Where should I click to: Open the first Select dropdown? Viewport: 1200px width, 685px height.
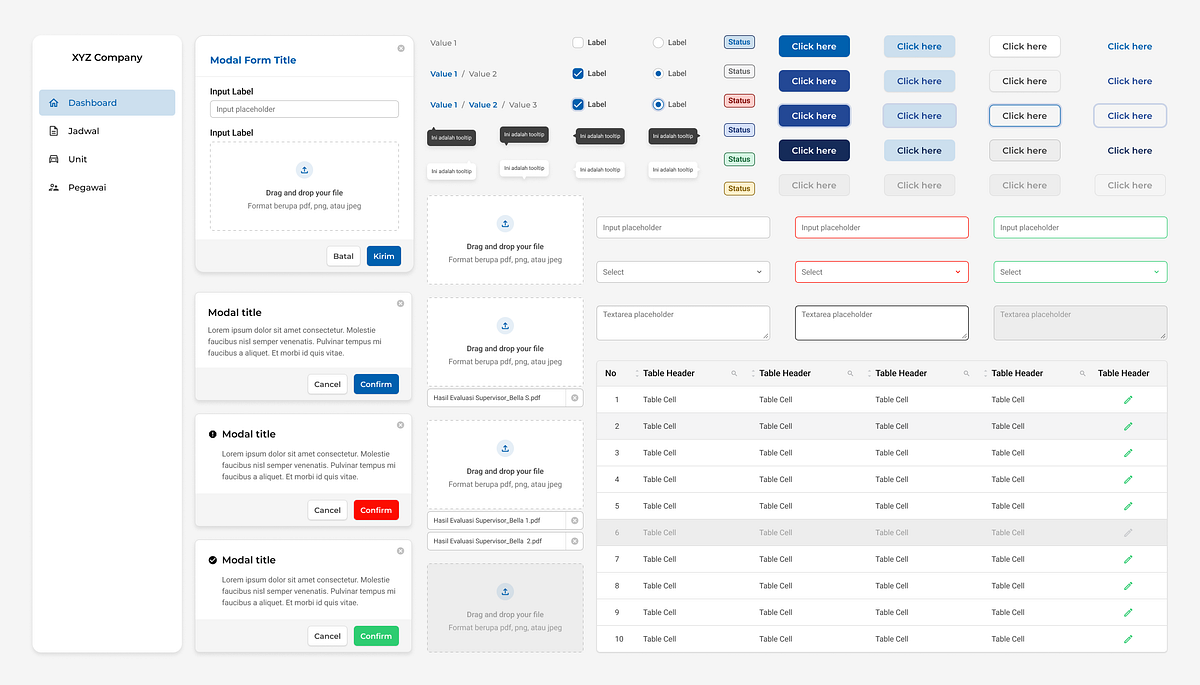(683, 271)
